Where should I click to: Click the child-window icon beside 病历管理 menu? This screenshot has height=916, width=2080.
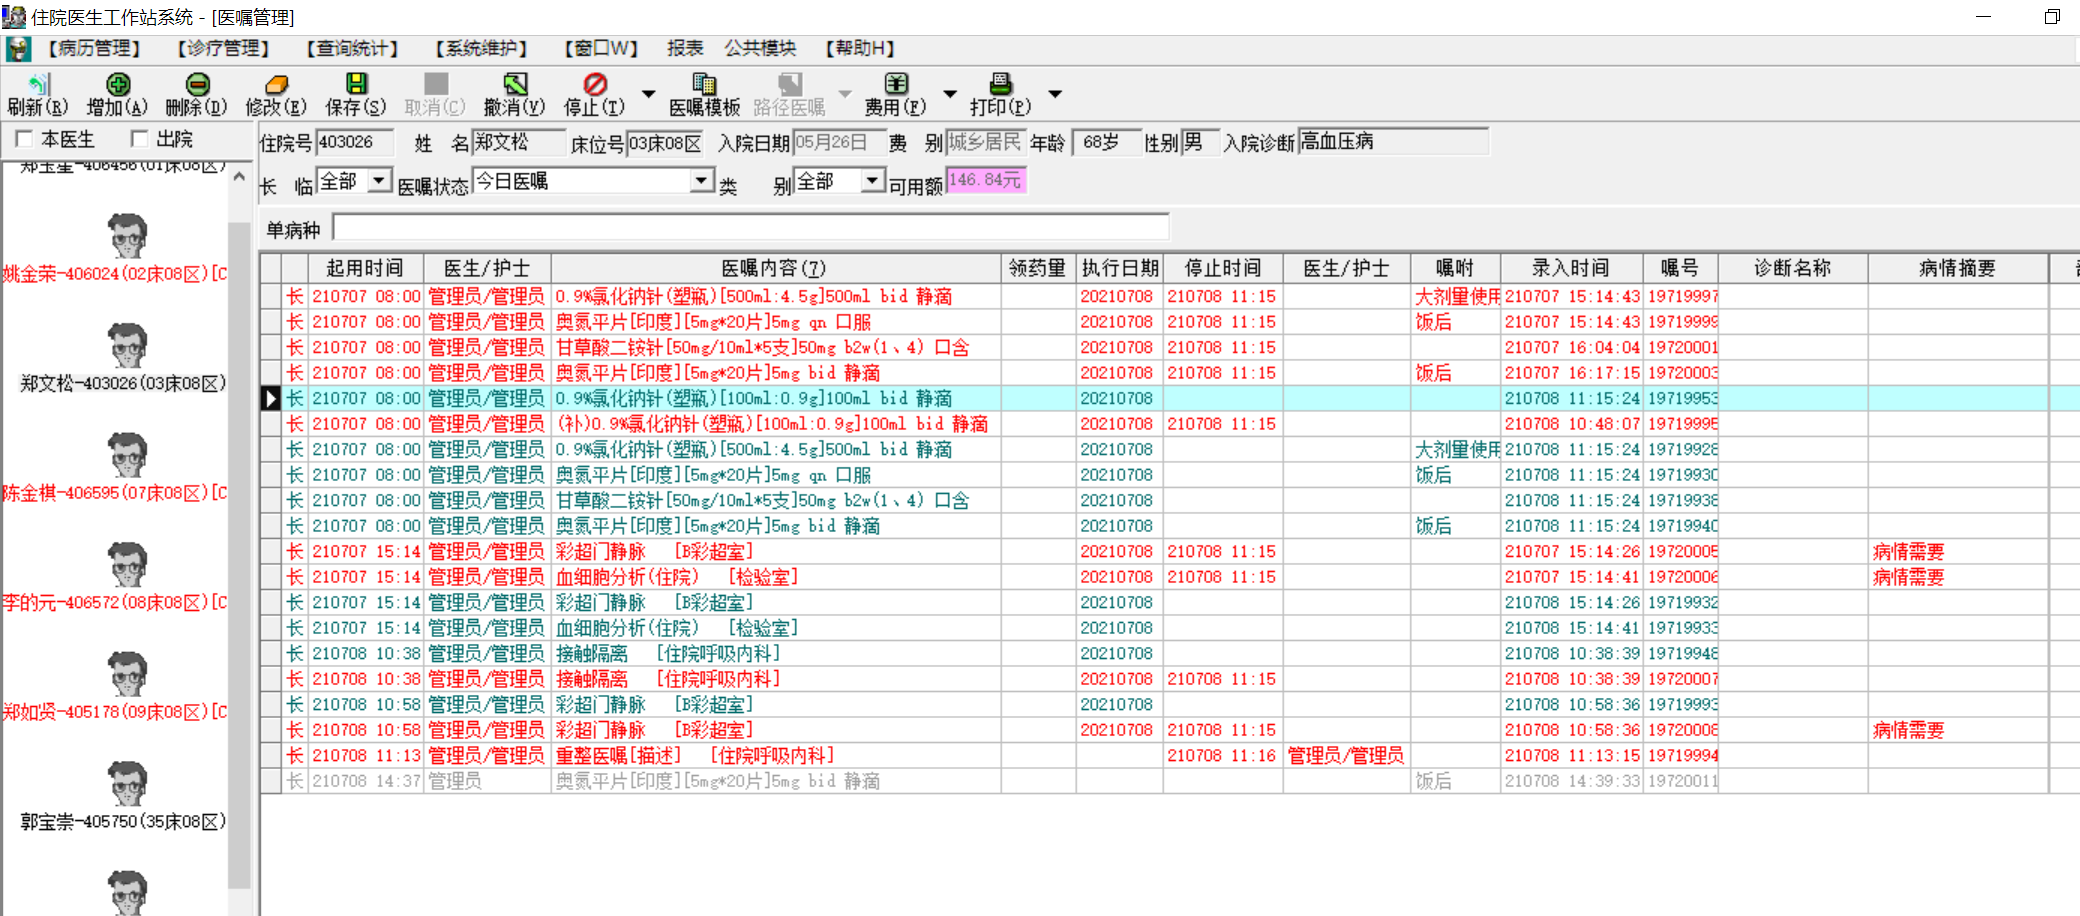tap(18, 48)
